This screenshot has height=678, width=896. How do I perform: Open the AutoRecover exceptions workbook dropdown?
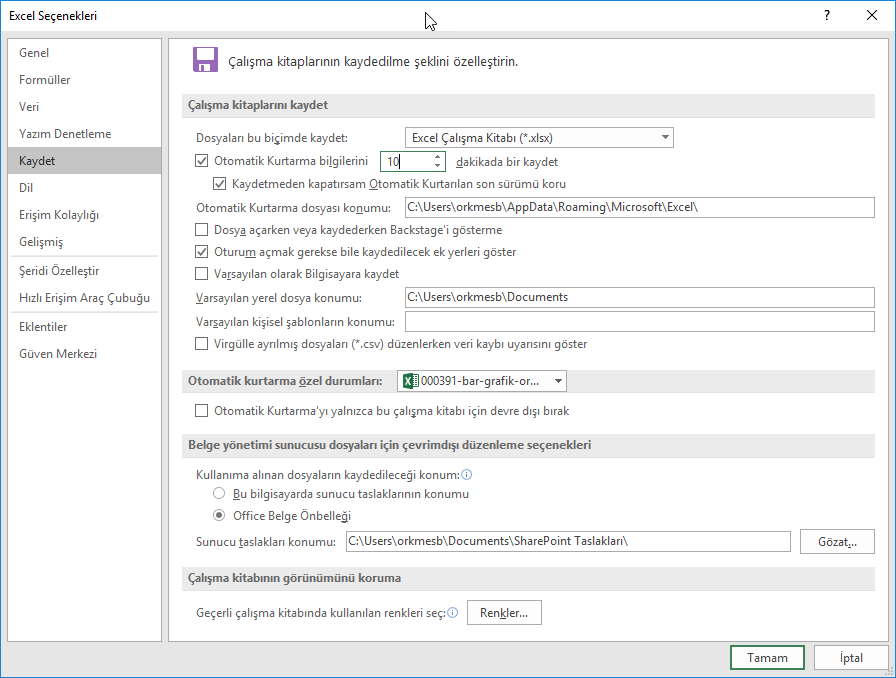(482, 381)
